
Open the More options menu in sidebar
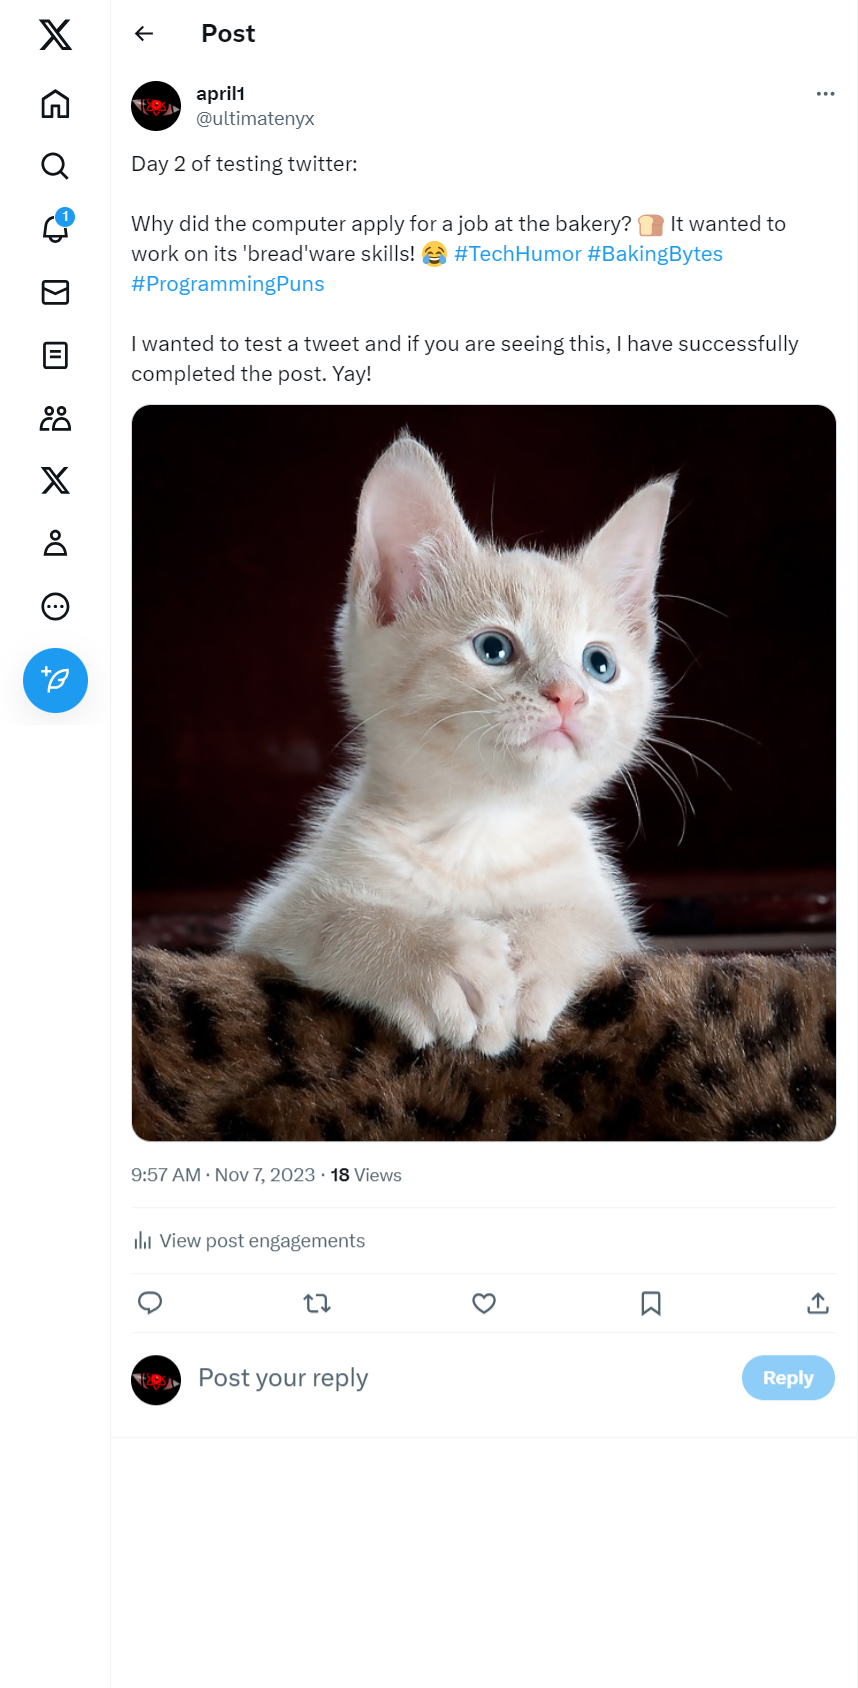coord(55,606)
